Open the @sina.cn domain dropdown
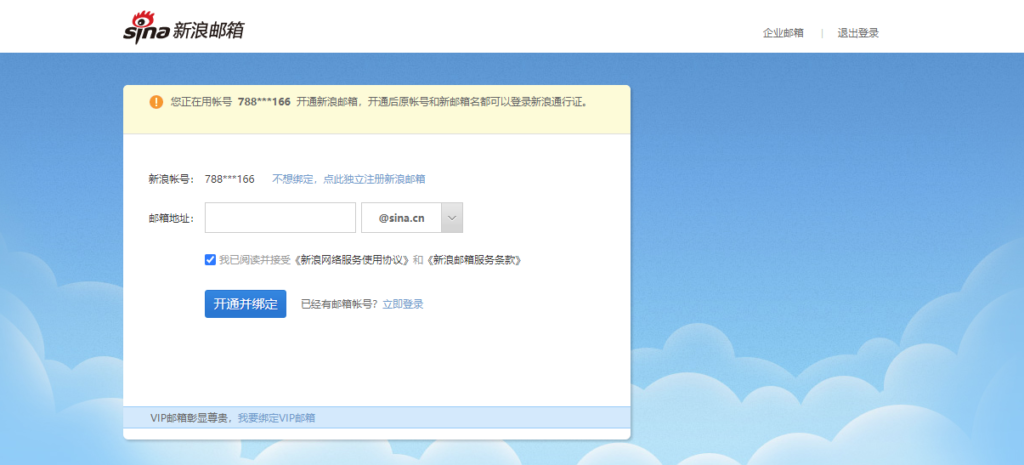This screenshot has width=1024, height=465. pyautogui.click(x=412, y=217)
